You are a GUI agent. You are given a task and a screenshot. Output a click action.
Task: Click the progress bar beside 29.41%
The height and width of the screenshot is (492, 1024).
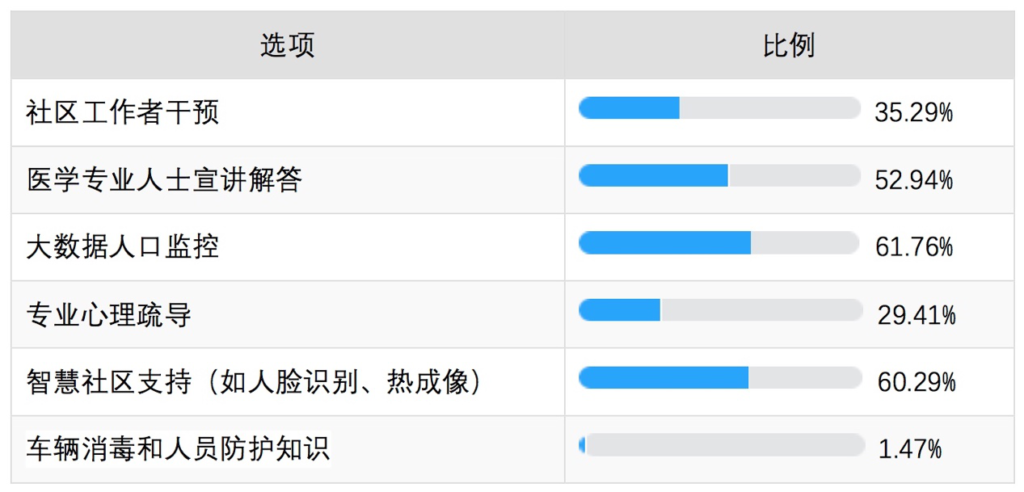coord(720,310)
